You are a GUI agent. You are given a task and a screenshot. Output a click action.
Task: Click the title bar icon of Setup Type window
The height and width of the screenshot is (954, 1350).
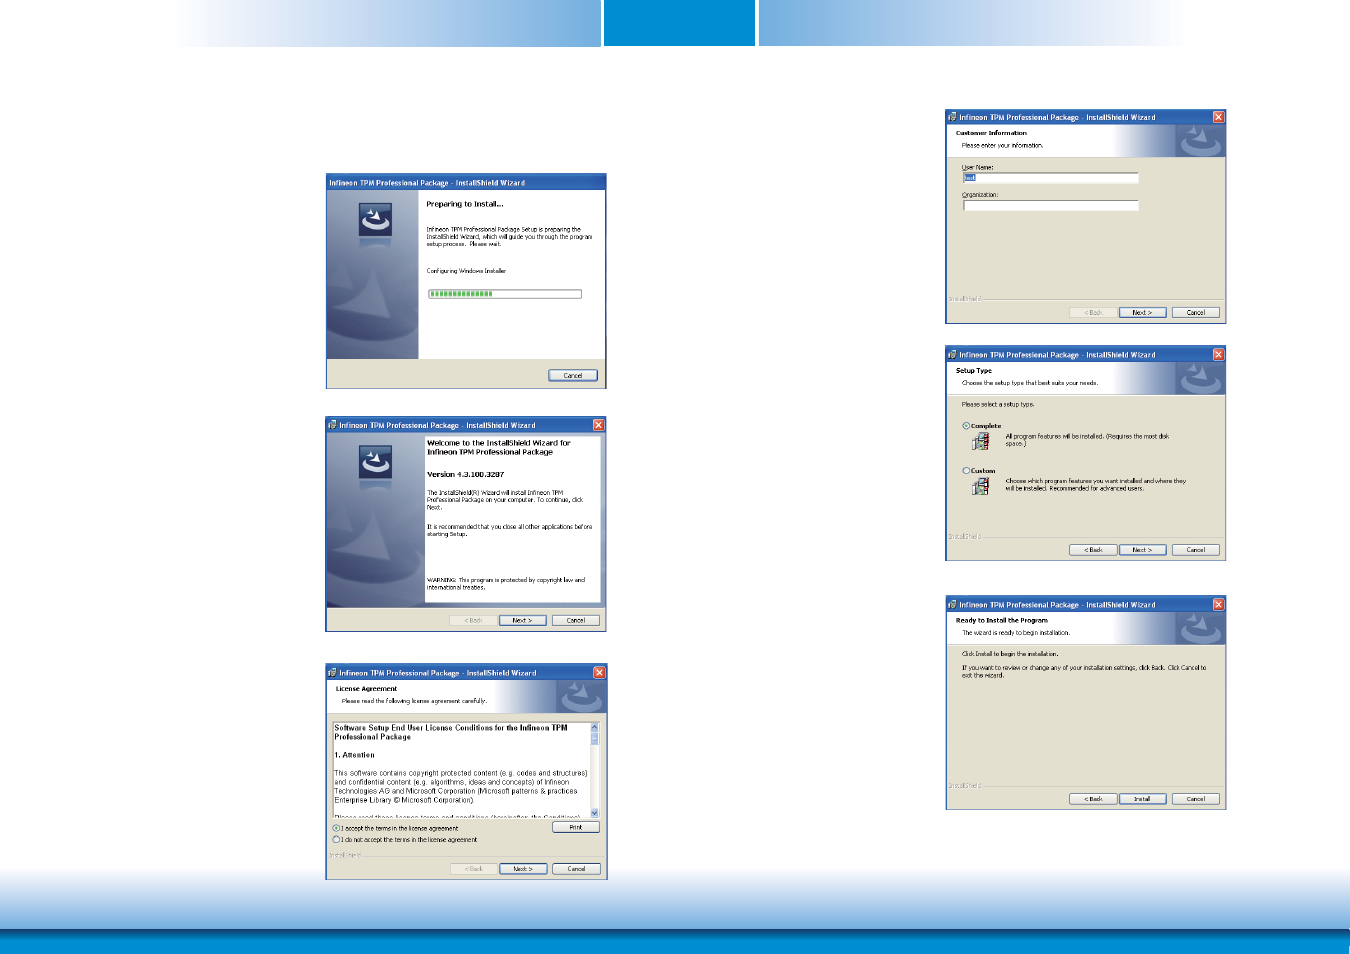click(952, 354)
